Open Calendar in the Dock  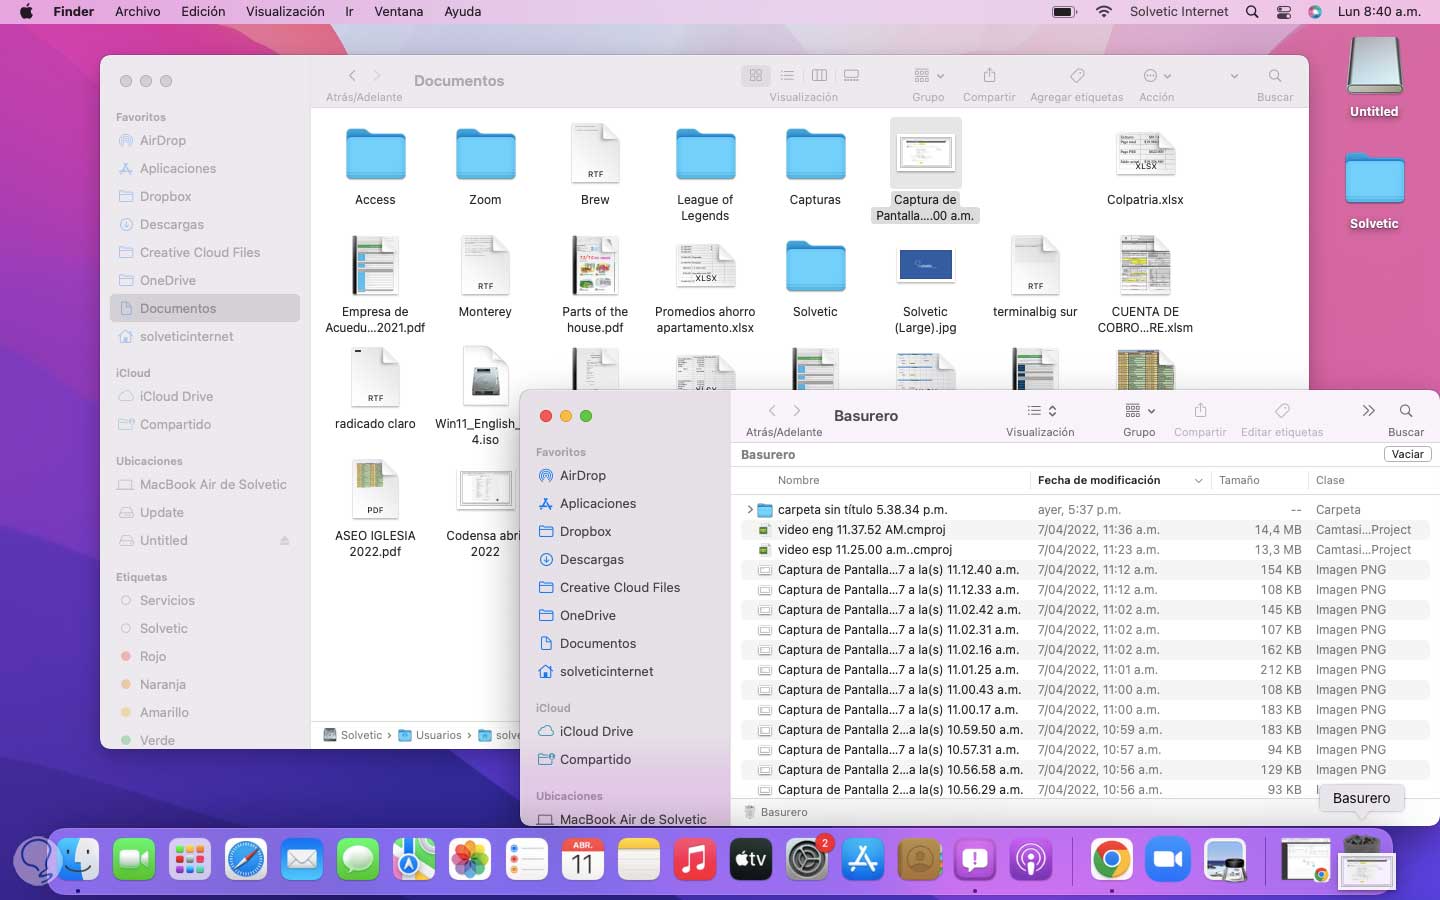[583, 858]
